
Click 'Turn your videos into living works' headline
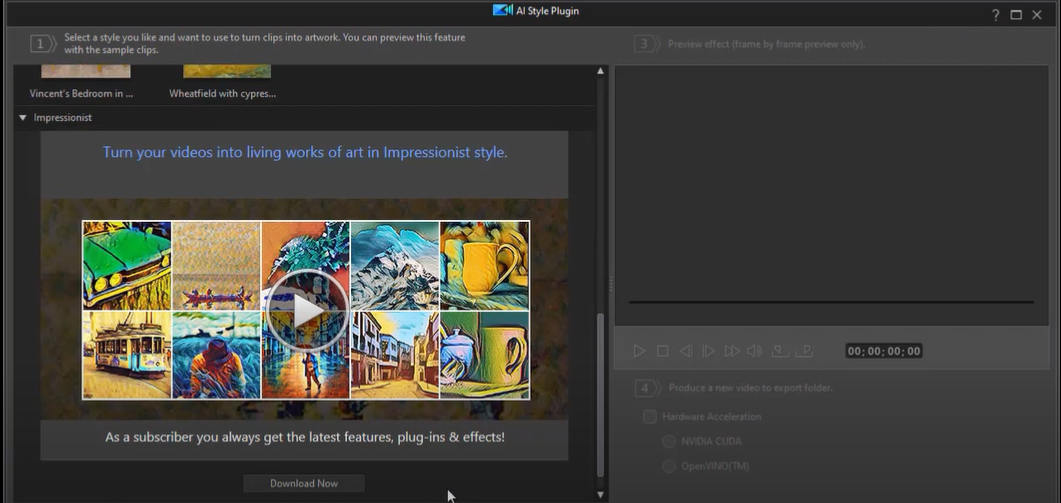(304, 152)
